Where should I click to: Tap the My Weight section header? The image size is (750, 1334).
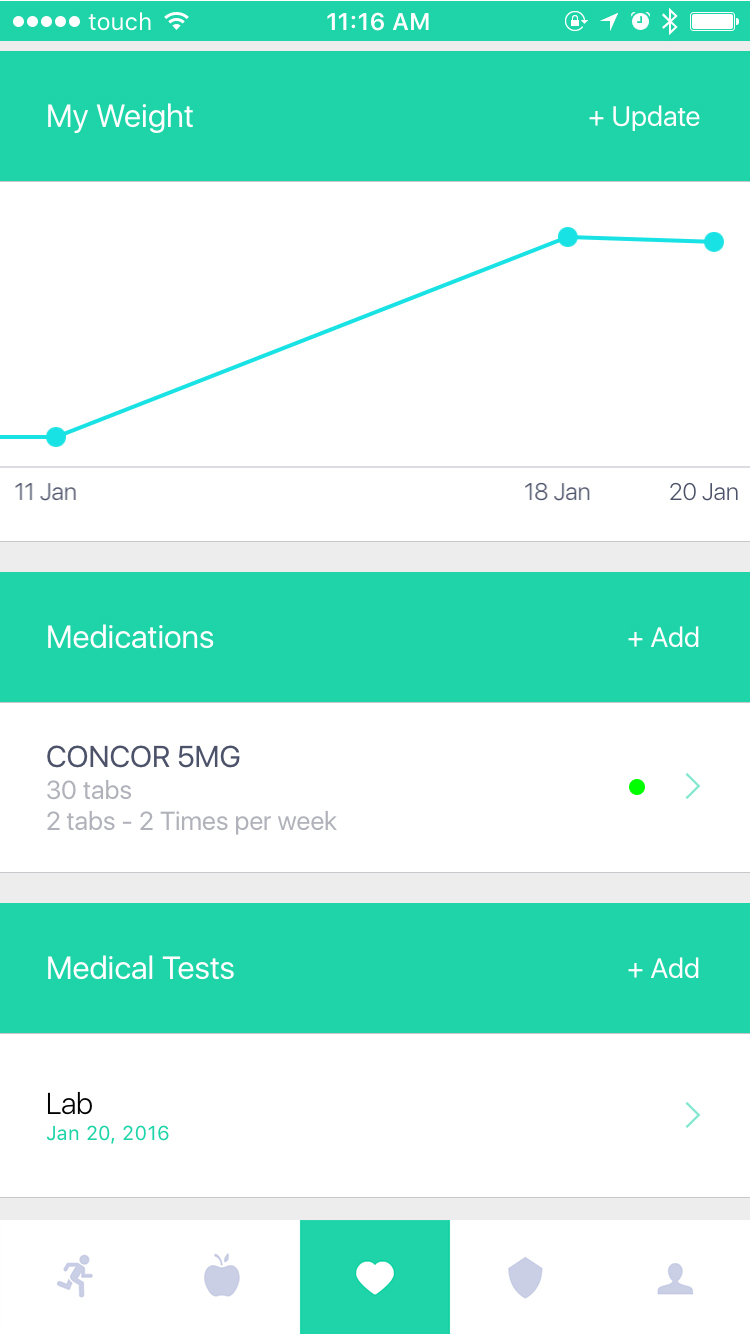tap(120, 117)
